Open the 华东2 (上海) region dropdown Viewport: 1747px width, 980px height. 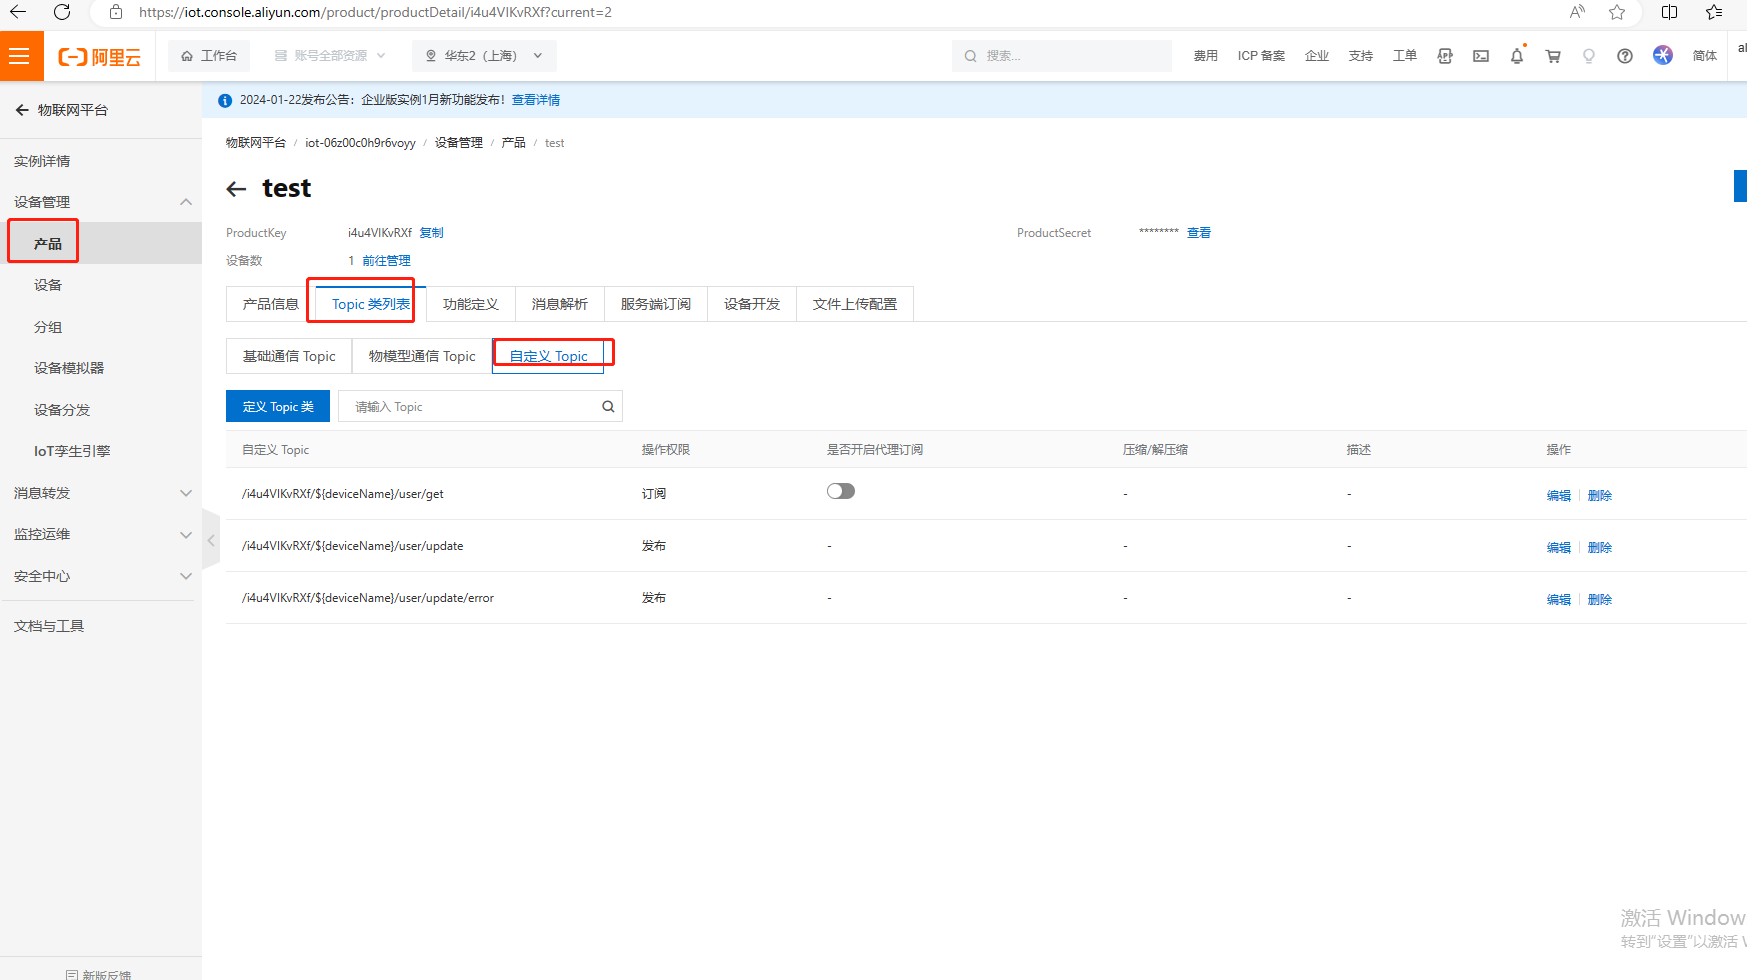coord(484,56)
